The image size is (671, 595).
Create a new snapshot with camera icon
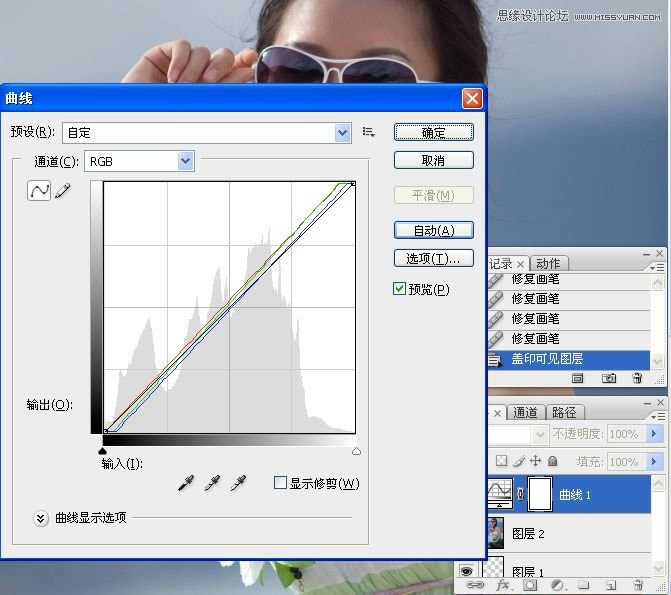point(607,379)
